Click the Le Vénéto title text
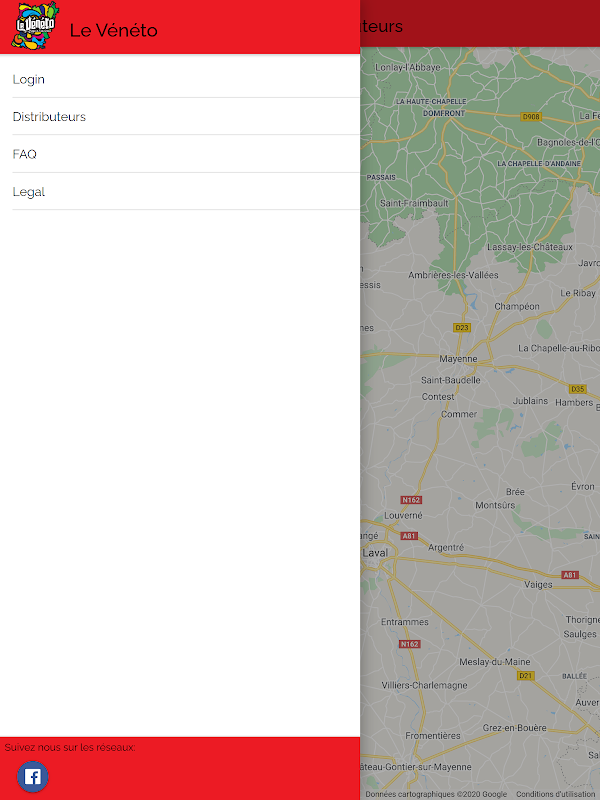This screenshot has width=600, height=800. tap(113, 31)
